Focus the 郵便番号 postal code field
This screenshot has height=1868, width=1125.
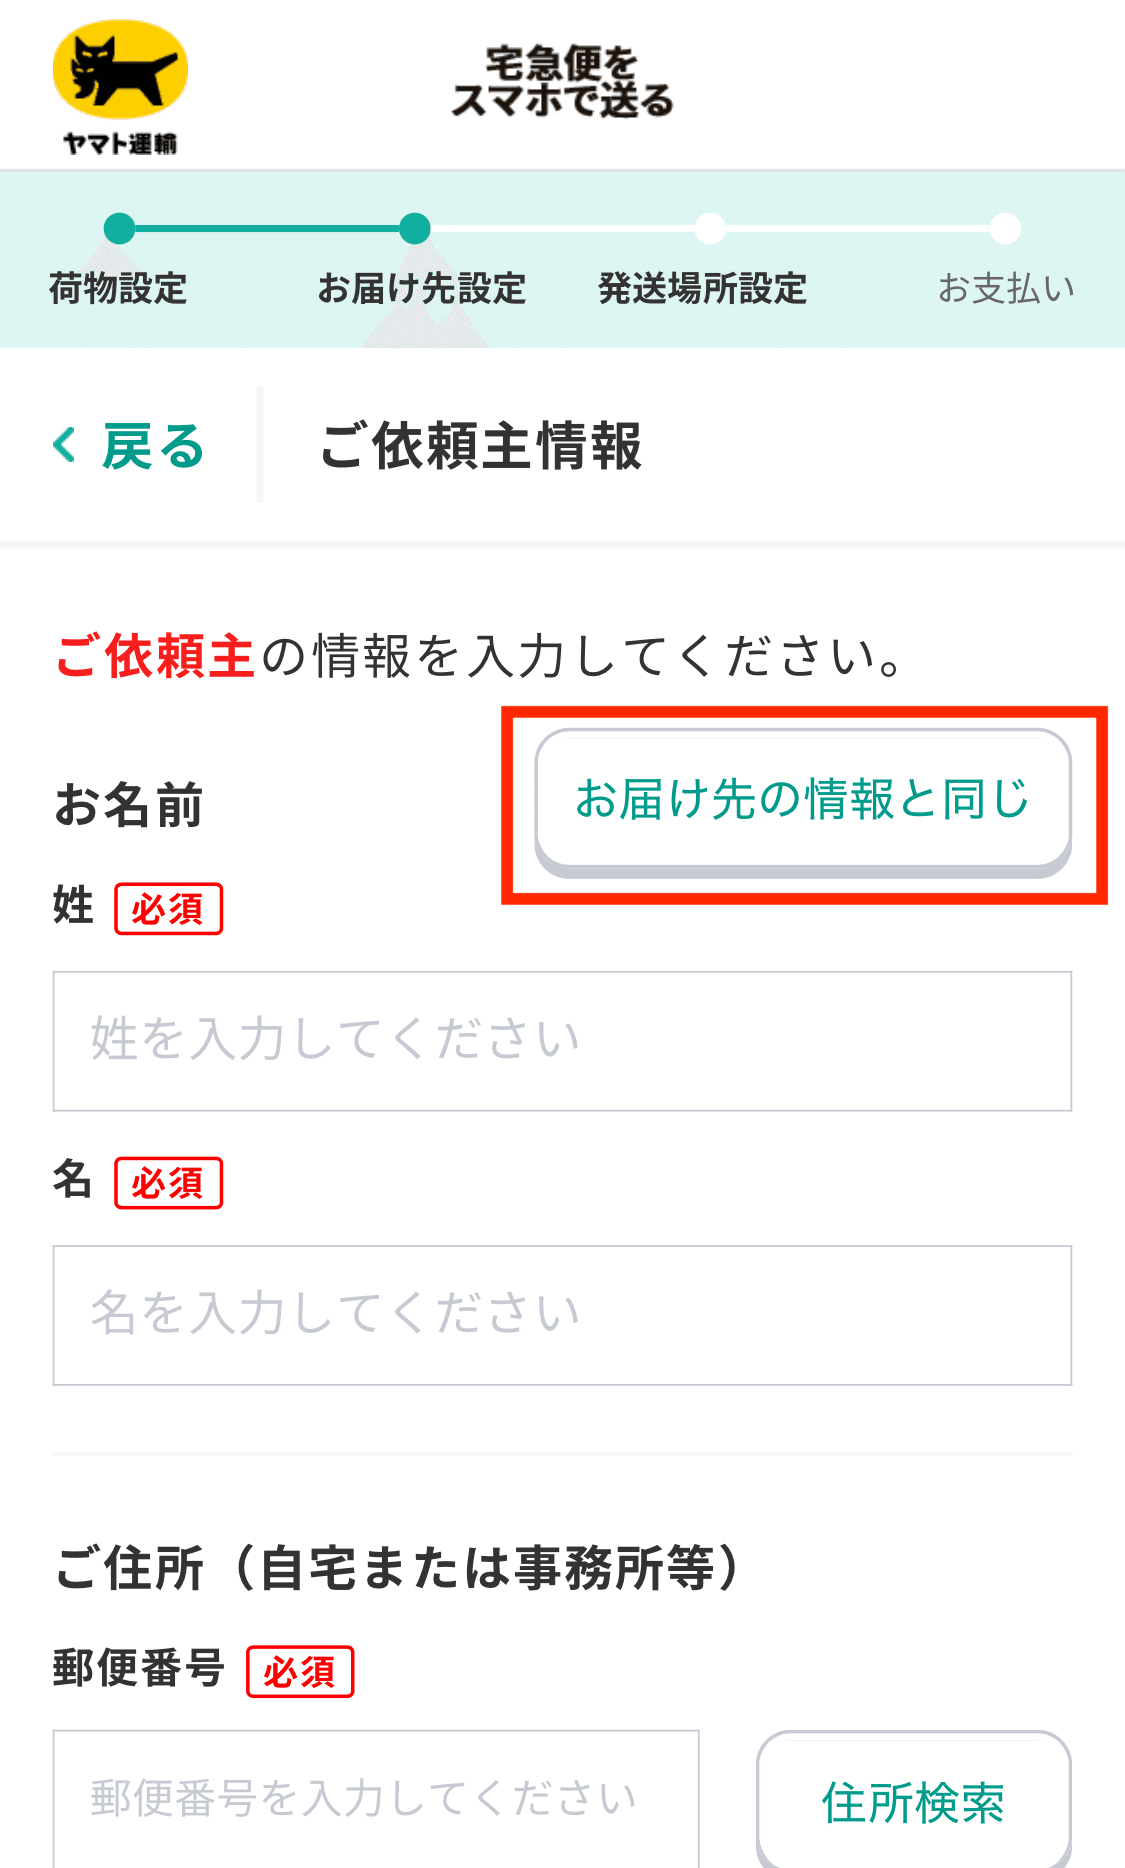[x=376, y=1799]
